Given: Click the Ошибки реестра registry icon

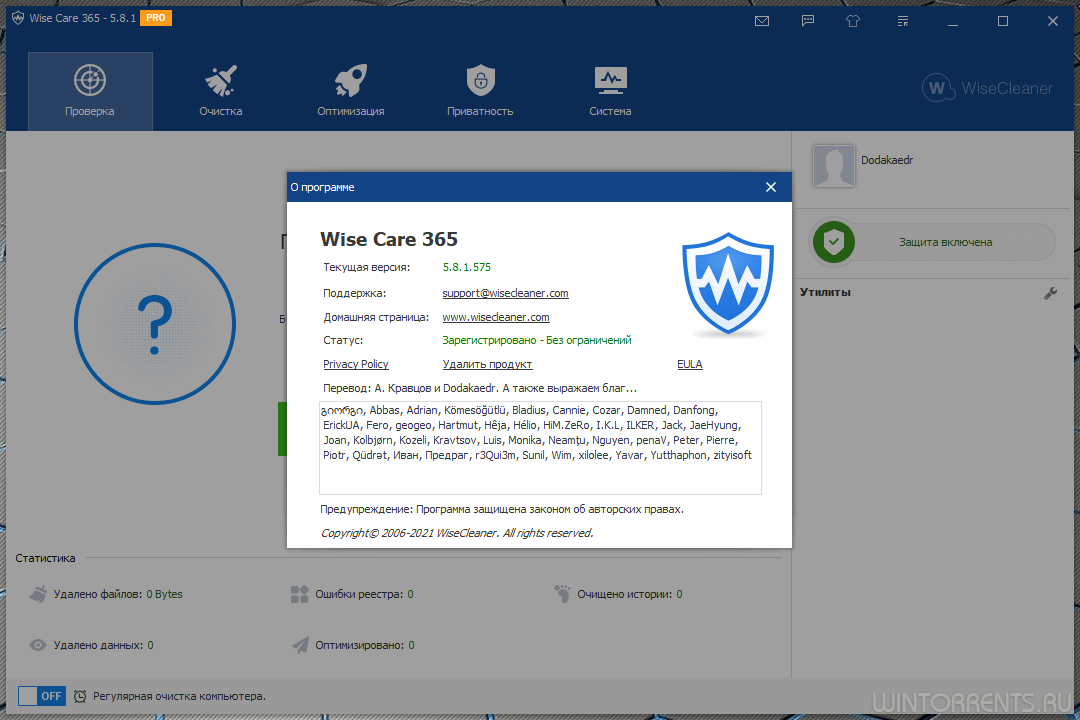Looking at the screenshot, I should pos(300,594).
